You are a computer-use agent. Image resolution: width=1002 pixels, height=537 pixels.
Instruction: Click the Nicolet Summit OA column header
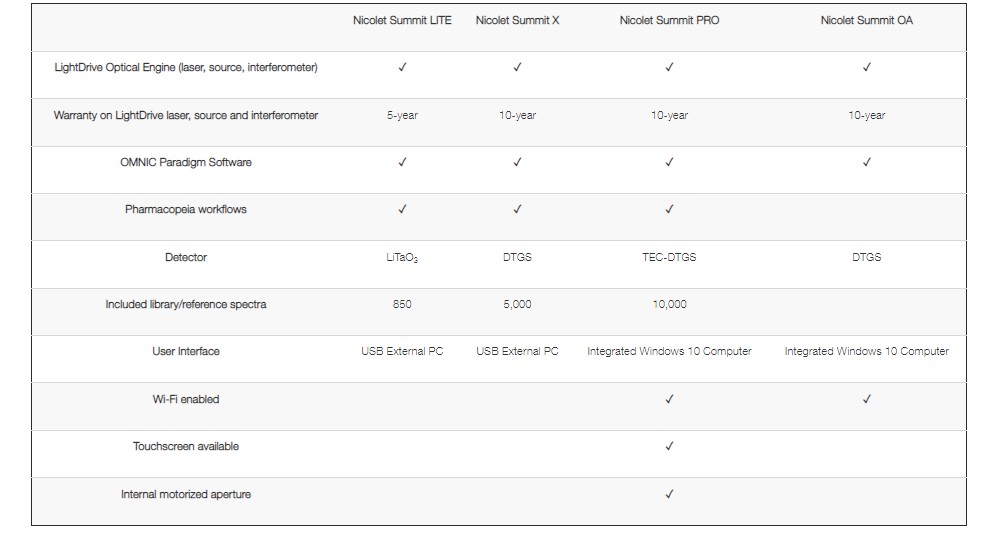click(867, 20)
